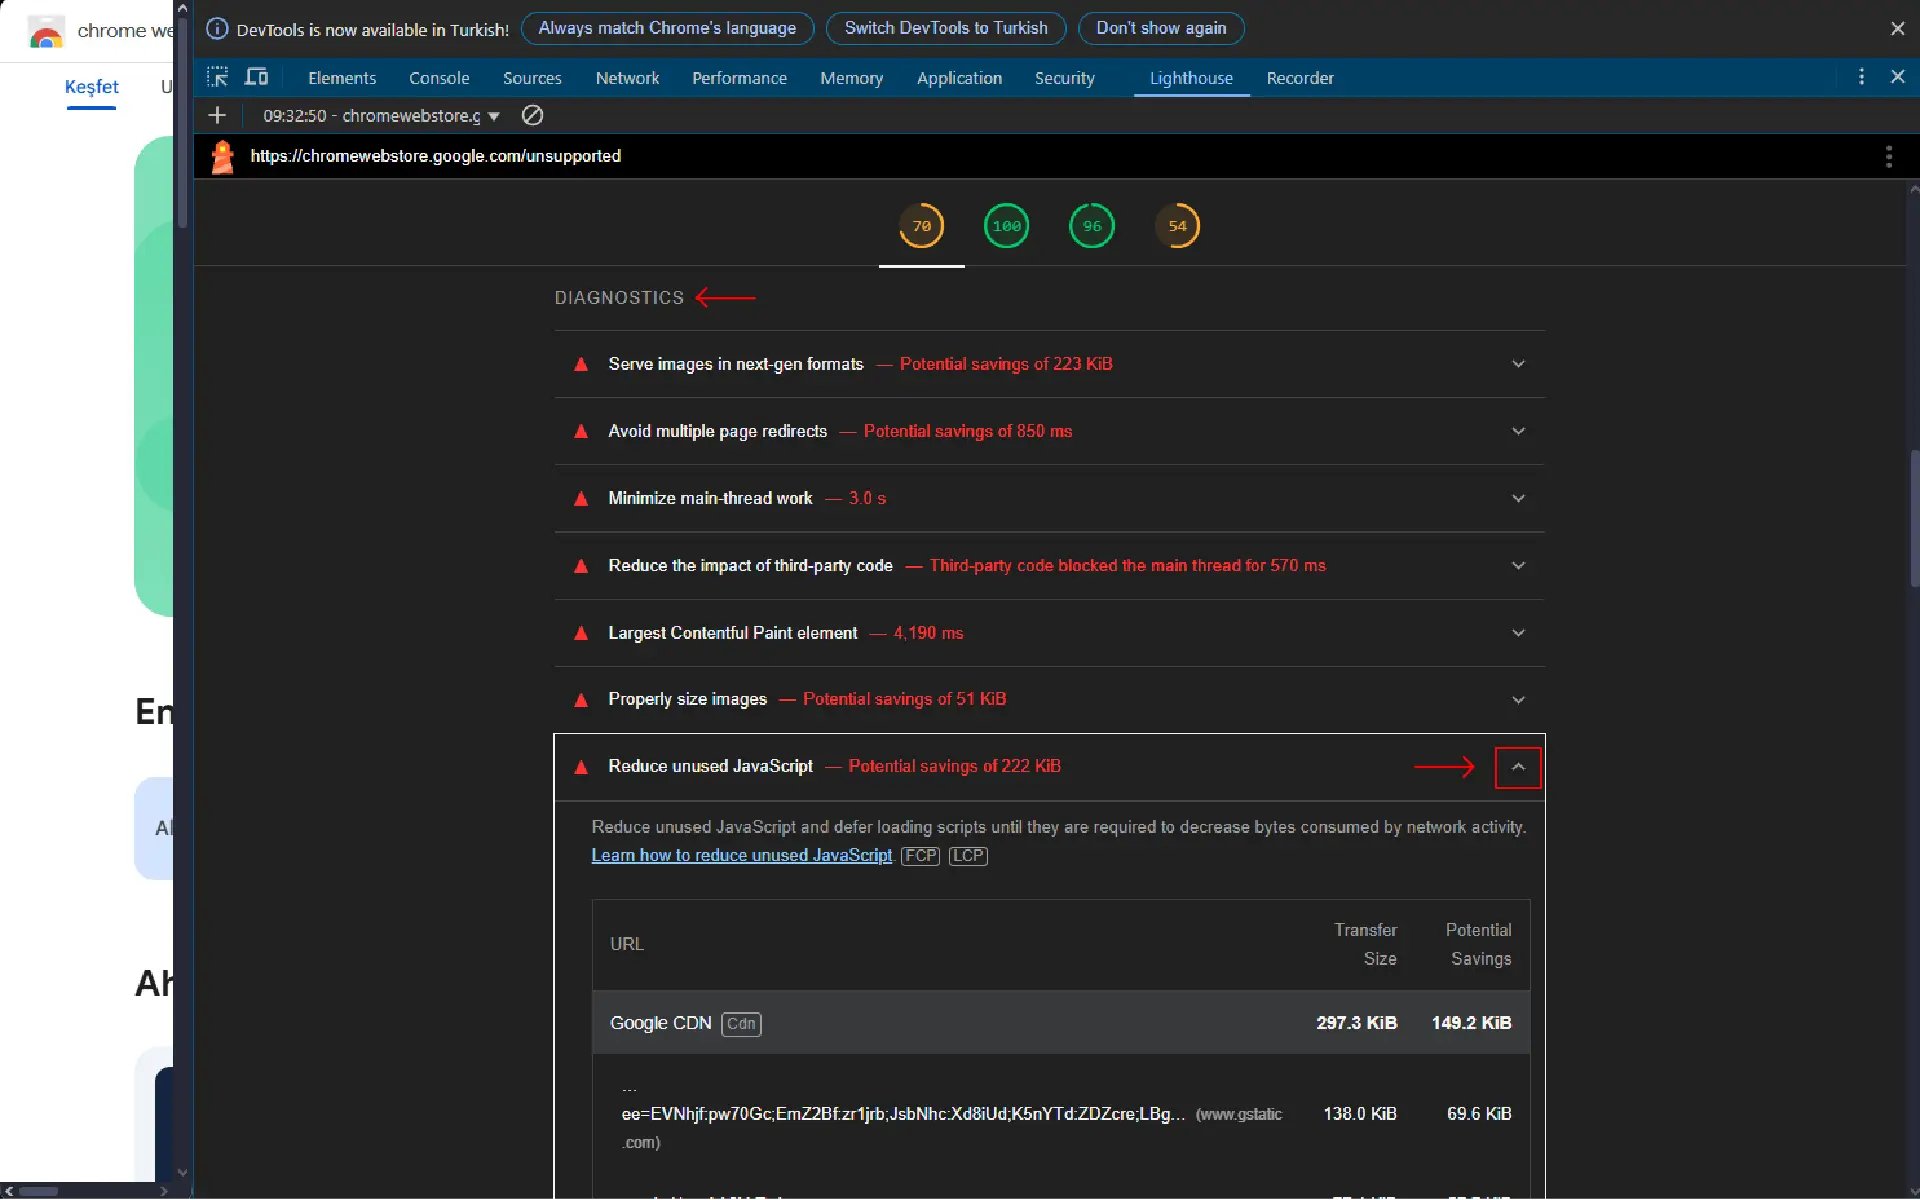
Task: Select the Lighthouse tab
Action: 1191,78
